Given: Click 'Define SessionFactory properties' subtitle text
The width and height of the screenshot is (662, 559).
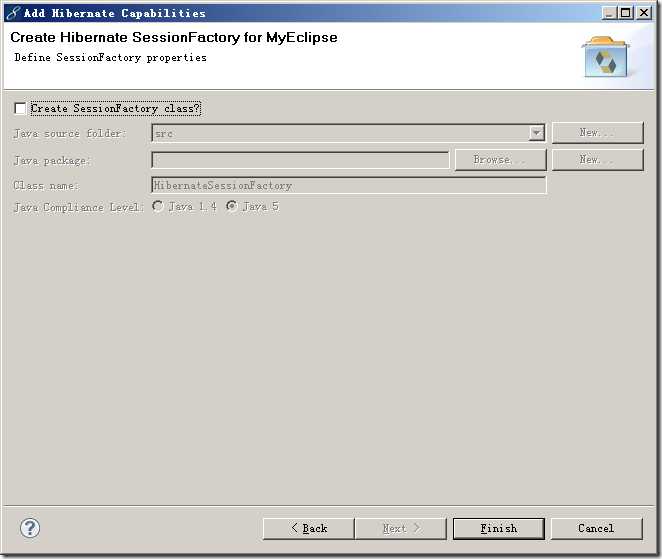Looking at the screenshot, I should (x=111, y=57).
